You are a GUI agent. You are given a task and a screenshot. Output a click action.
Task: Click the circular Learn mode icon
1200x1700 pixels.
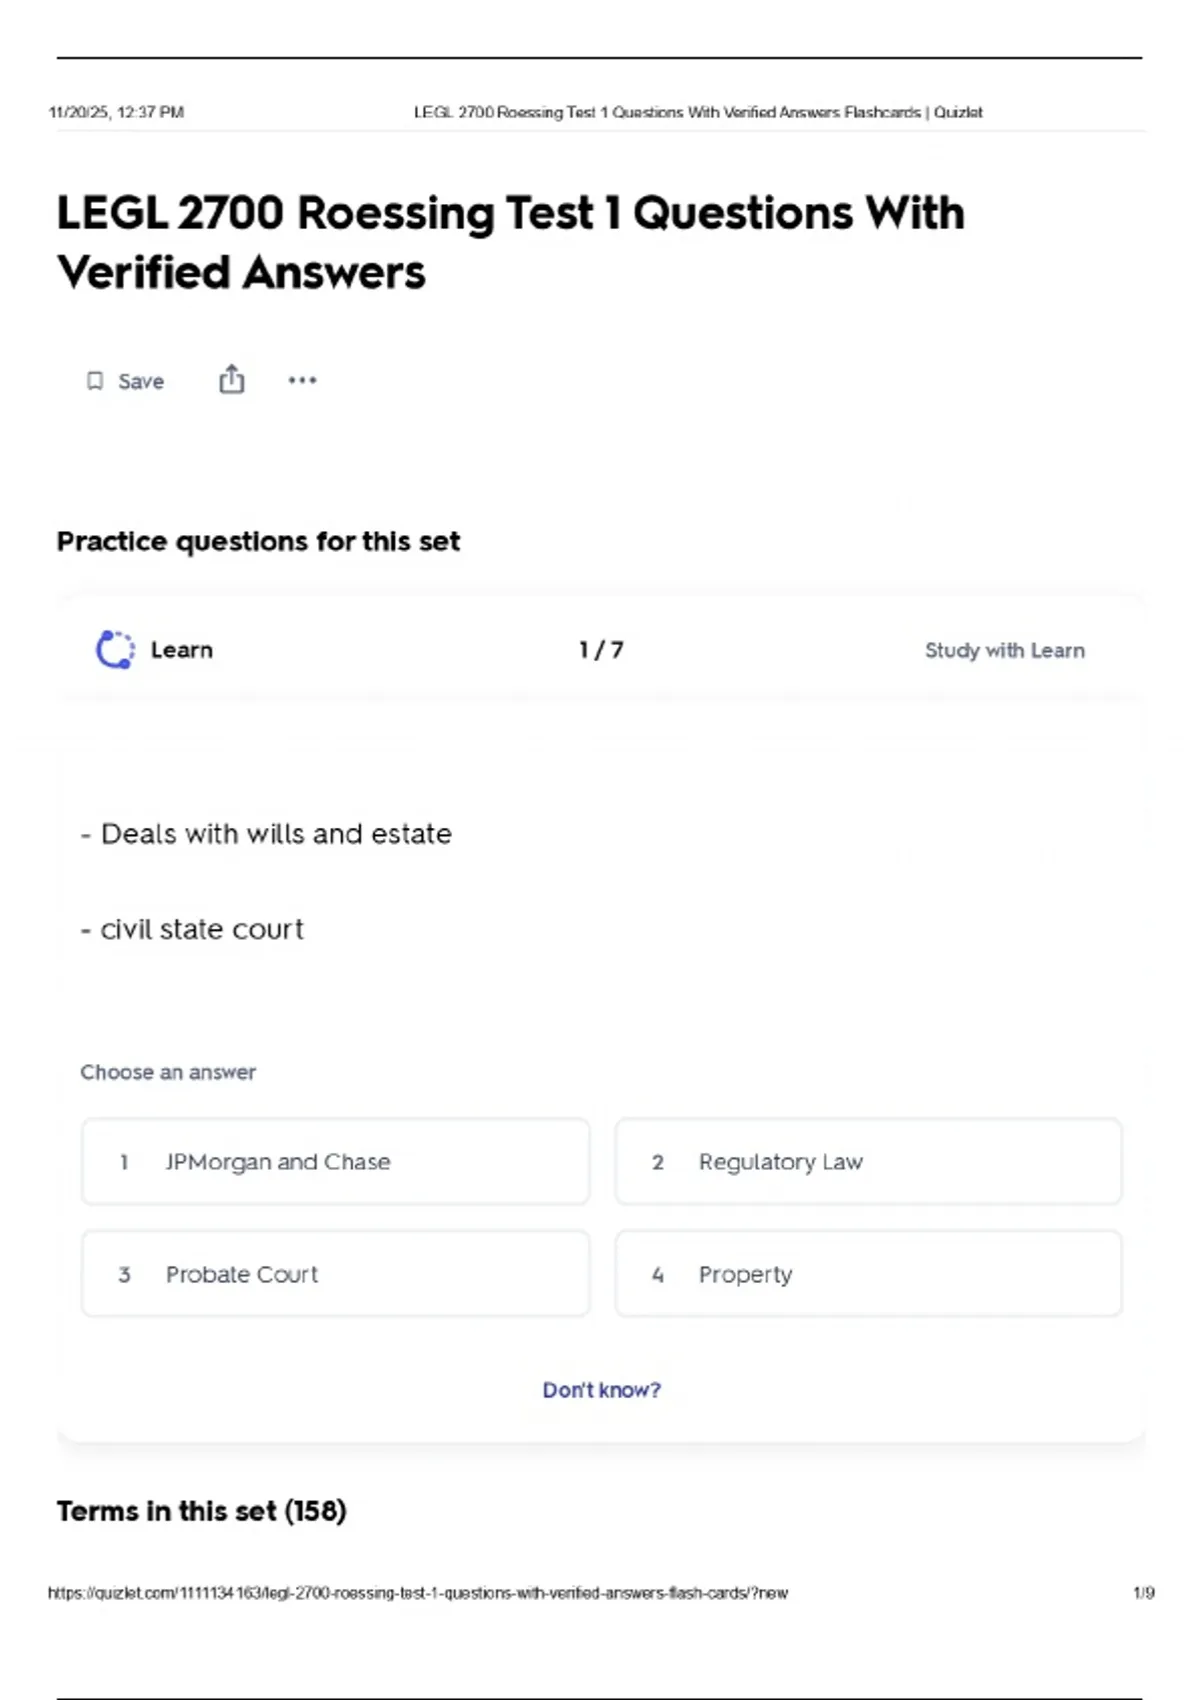pos(115,650)
